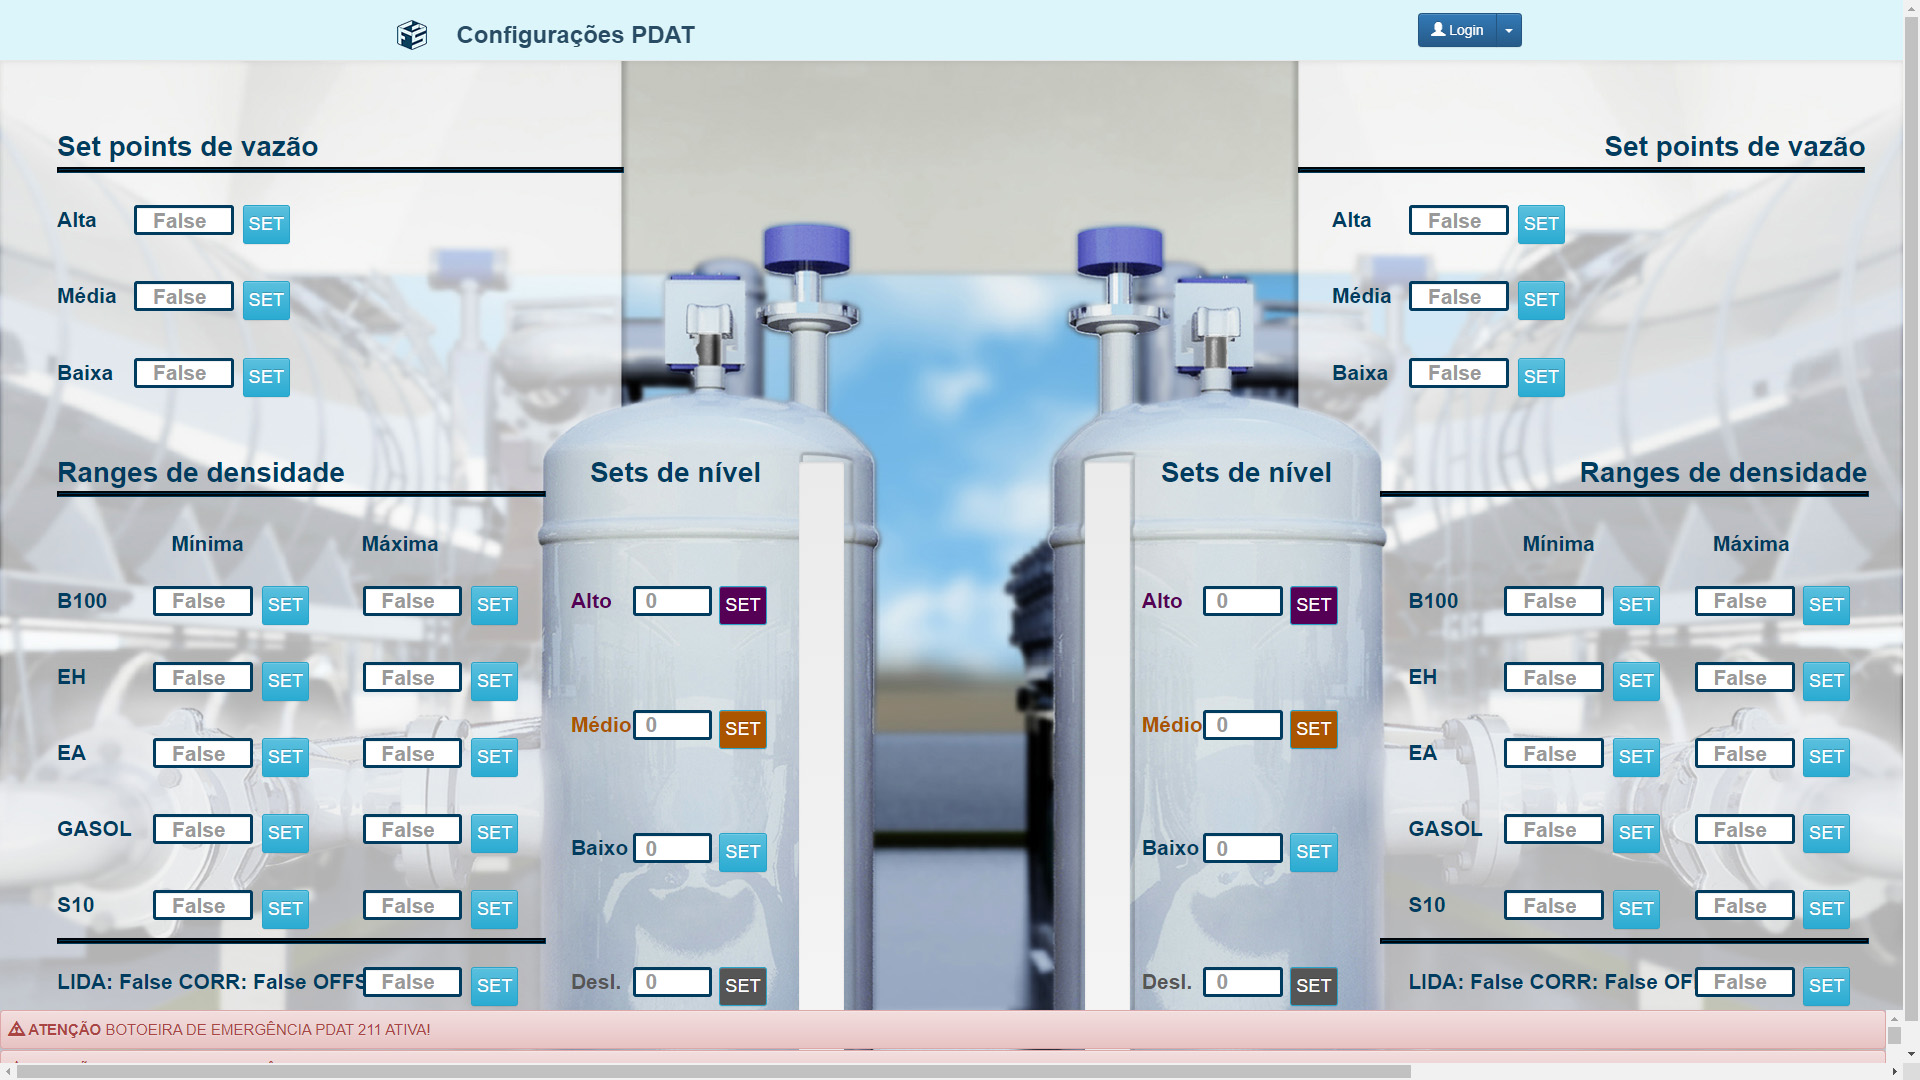
Task: Click left GASOL Máxima density input field
Action: coord(412,830)
